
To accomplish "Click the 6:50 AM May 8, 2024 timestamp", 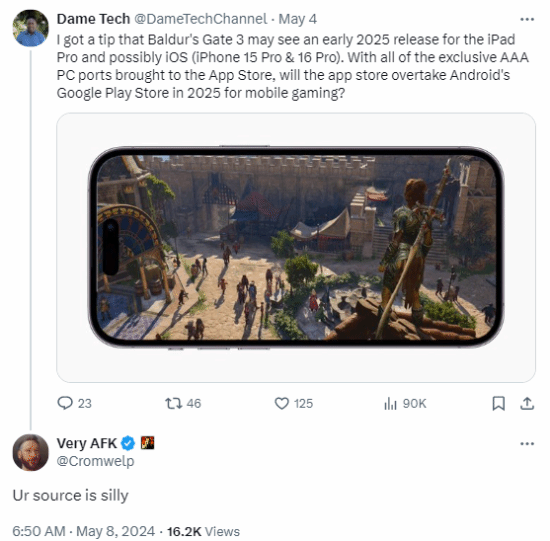I will pyautogui.click(x=83, y=531).
